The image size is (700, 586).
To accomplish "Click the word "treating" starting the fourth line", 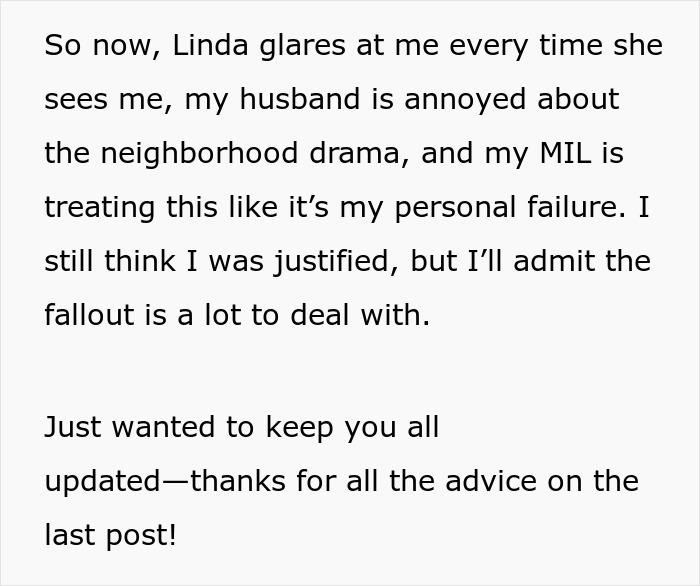I will pyautogui.click(x=100, y=208).
